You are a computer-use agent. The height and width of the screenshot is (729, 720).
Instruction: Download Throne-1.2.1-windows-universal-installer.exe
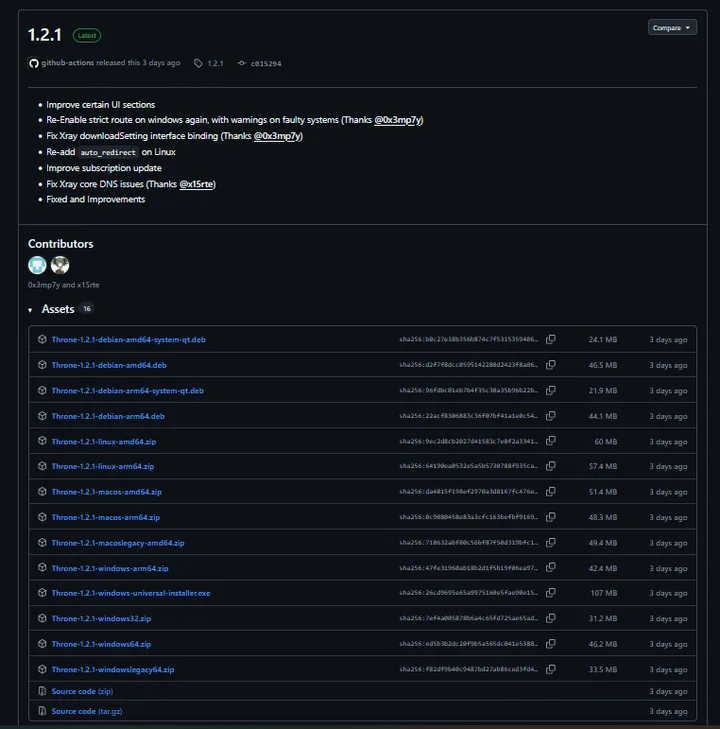[131, 593]
